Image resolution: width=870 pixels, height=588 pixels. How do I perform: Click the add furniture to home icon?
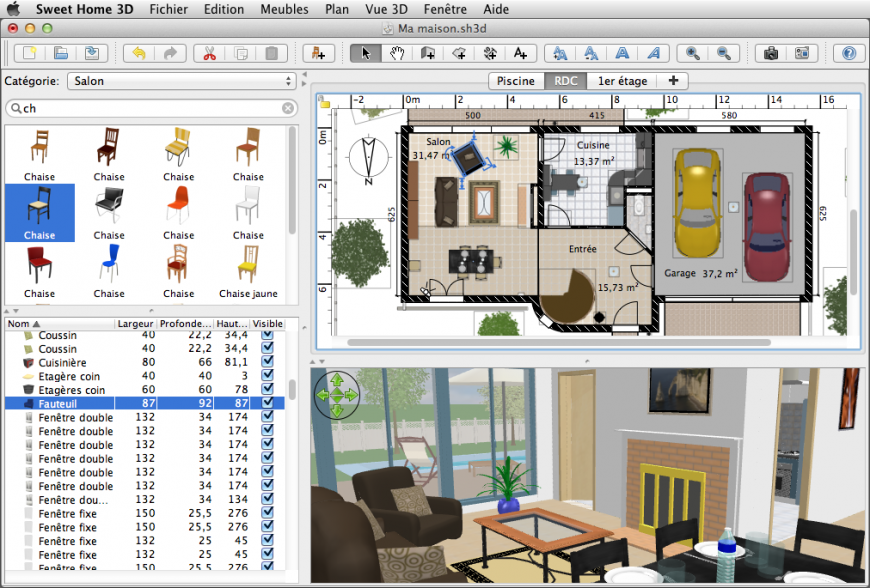click(318, 53)
